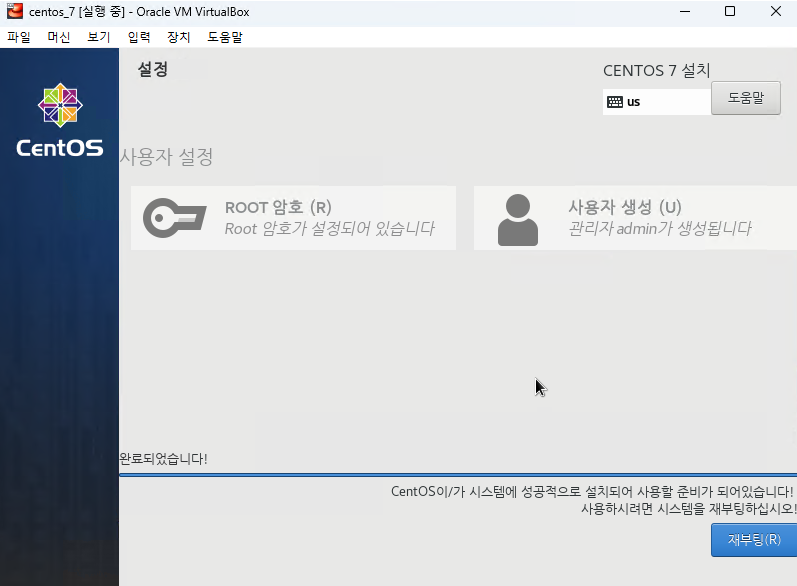The height and width of the screenshot is (586, 797).
Task: Click the 사용자 생성 person icon
Action: (517, 220)
